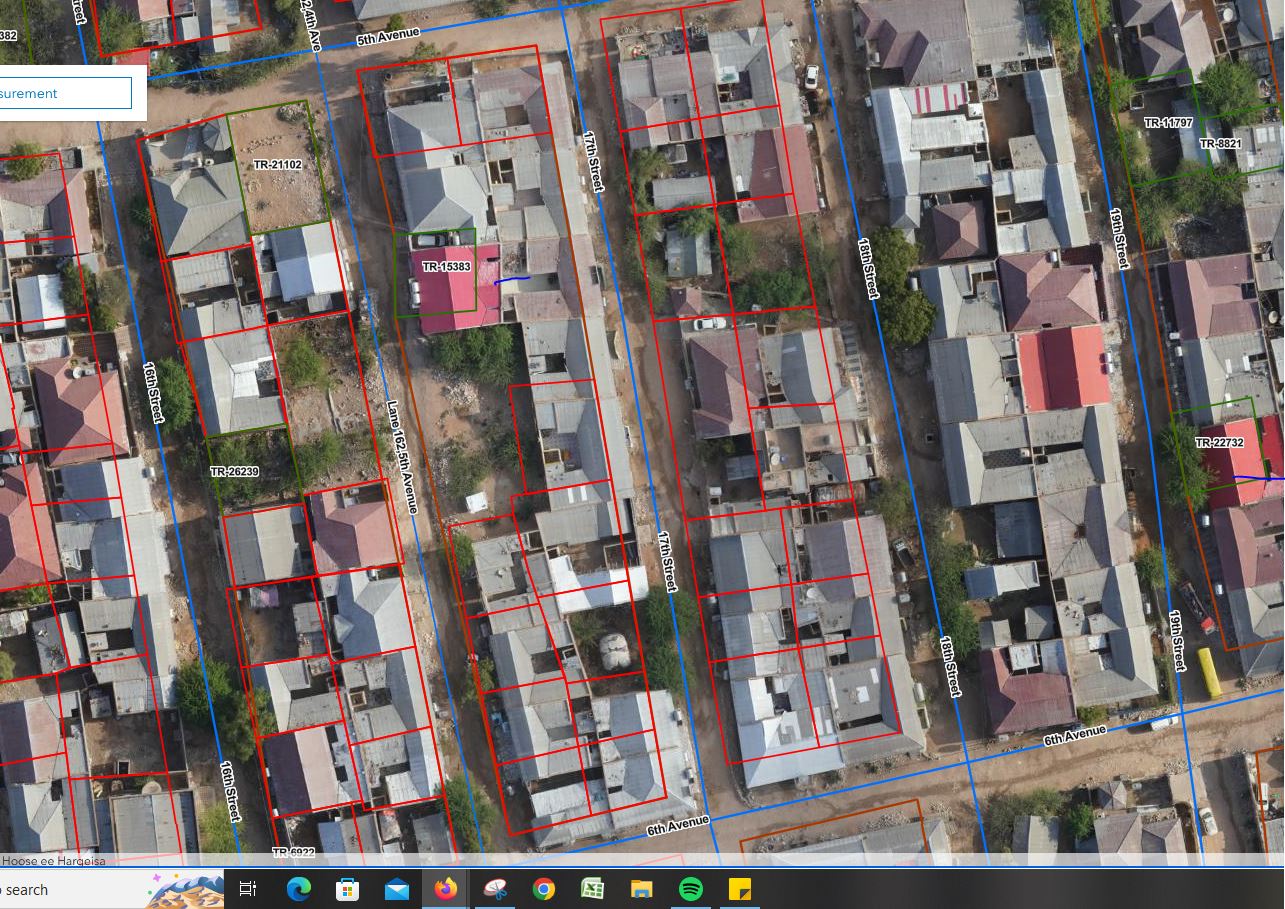Open the Snipping Tool taskbar icon
This screenshot has height=909, width=1285.
pos(495,888)
